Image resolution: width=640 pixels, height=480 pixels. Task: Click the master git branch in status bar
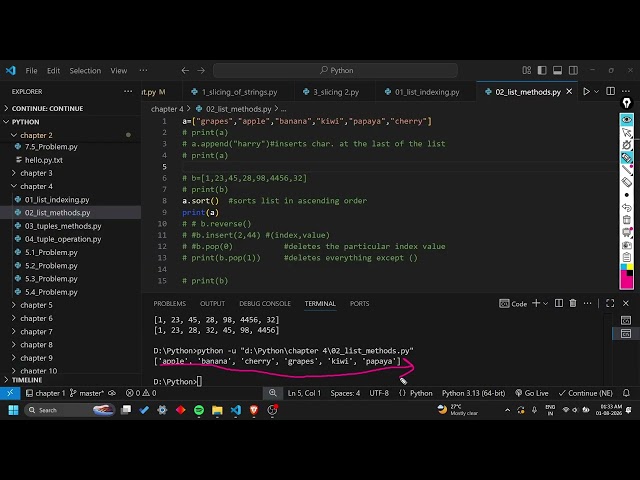(87, 393)
